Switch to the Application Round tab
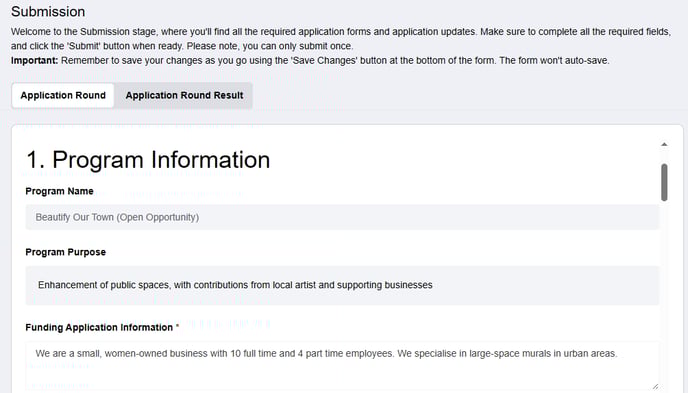Image resolution: width=688 pixels, height=393 pixels. coord(63,95)
